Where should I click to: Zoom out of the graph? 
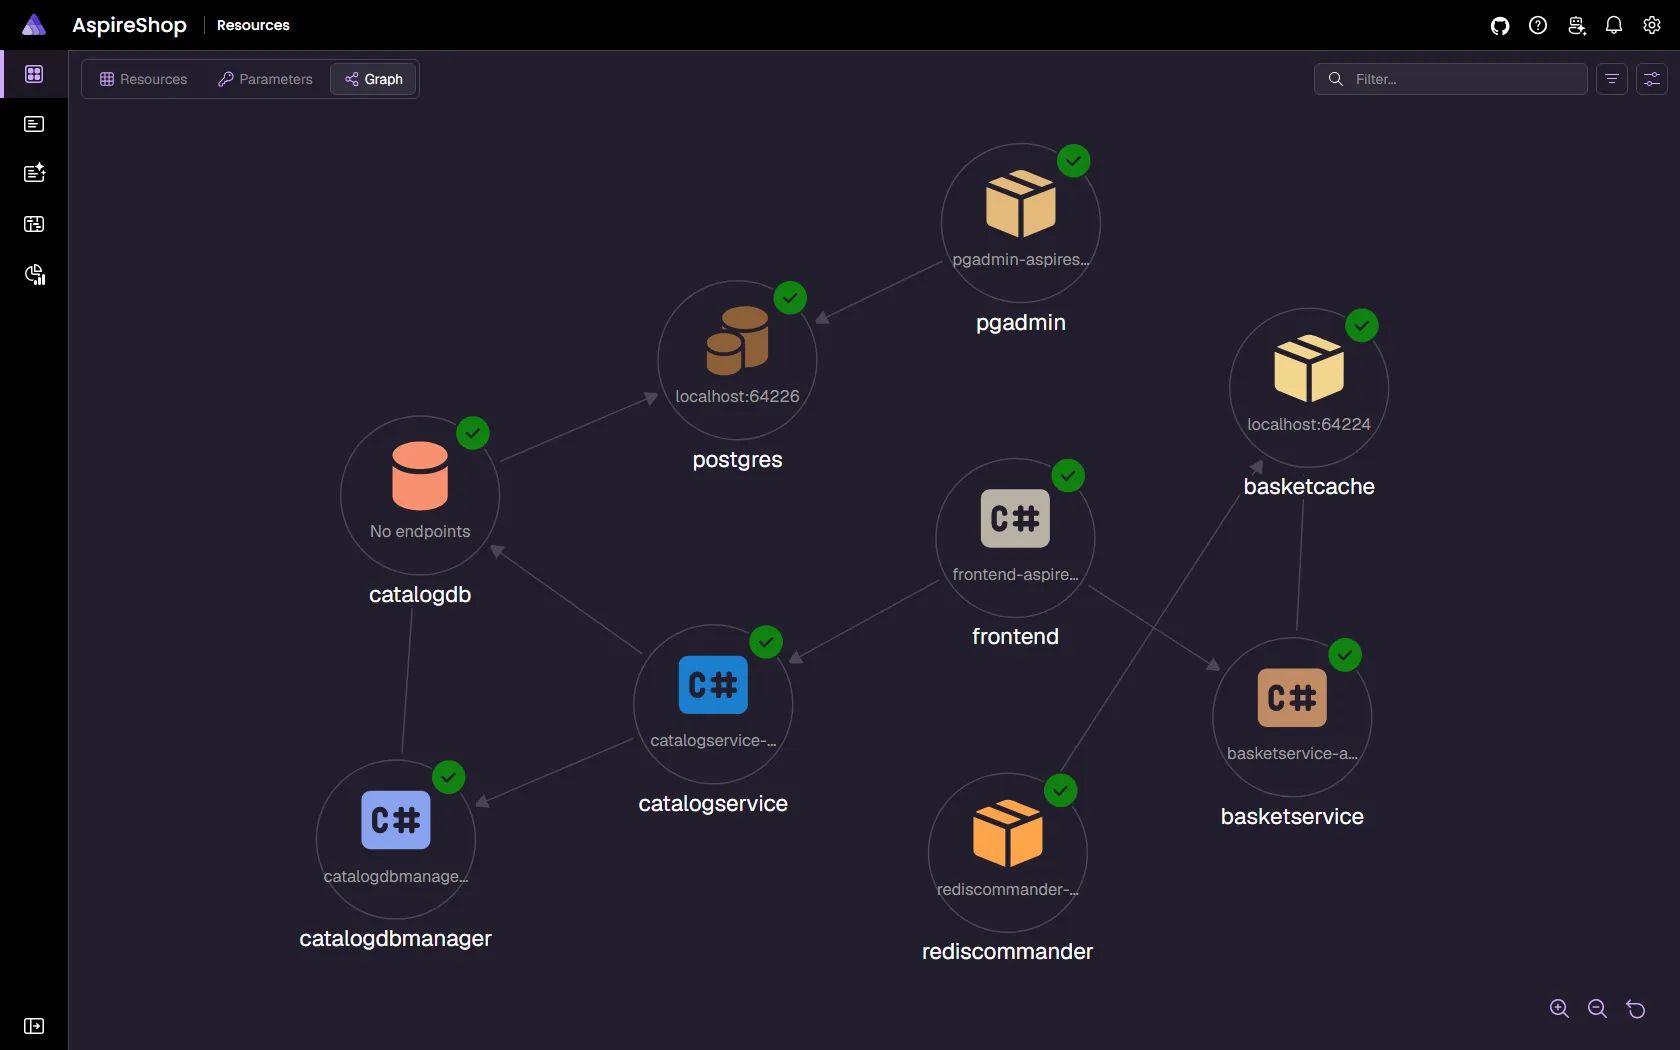pyautogui.click(x=1597, y=1008)
